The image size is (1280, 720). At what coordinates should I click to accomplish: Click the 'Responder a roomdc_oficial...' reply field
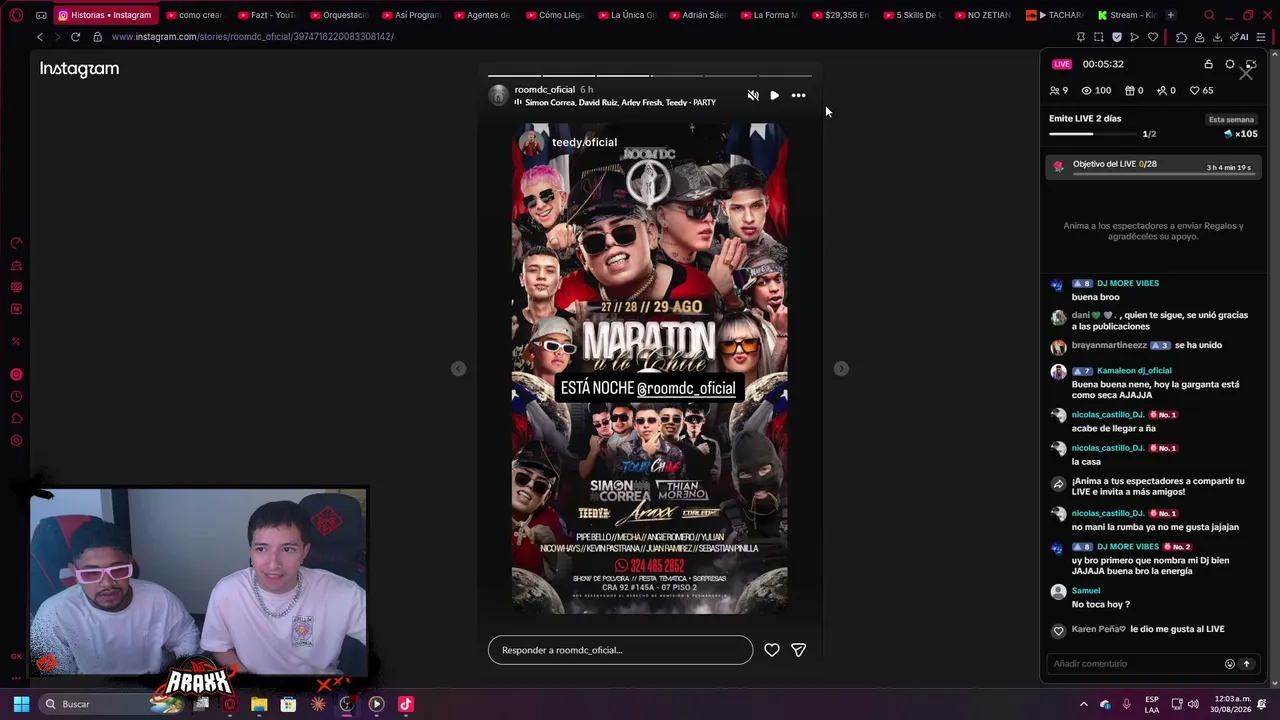click(620, 650)
